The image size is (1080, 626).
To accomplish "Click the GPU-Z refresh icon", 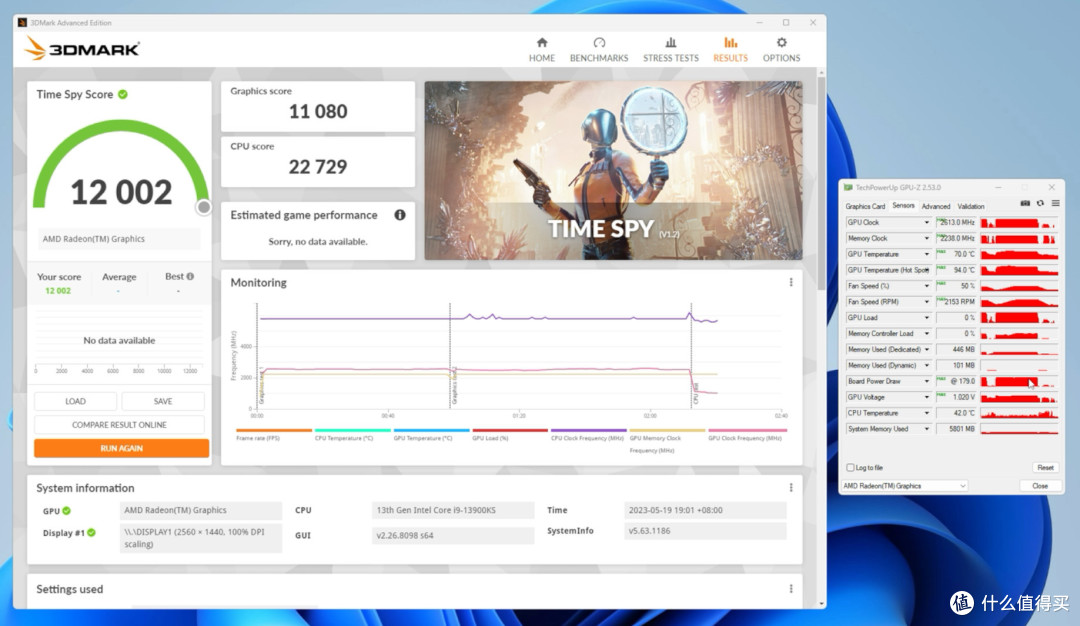I will pyautogui.click(x=1040, y=204).
